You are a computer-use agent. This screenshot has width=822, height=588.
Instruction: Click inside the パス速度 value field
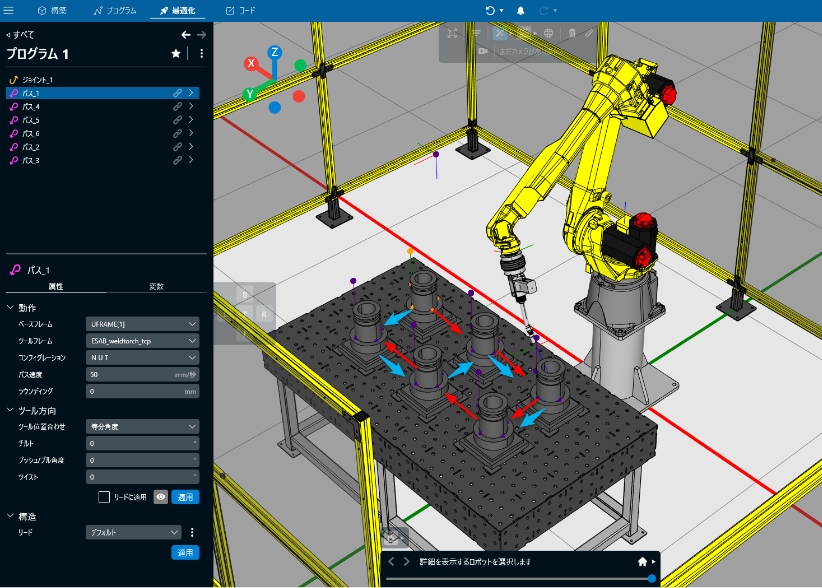[130, 375]
